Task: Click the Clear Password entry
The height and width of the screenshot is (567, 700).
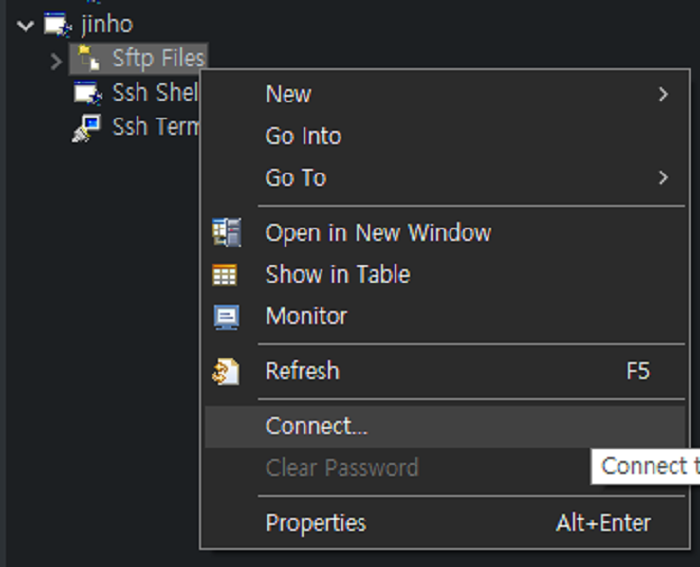Action: [x=341, y=467]
